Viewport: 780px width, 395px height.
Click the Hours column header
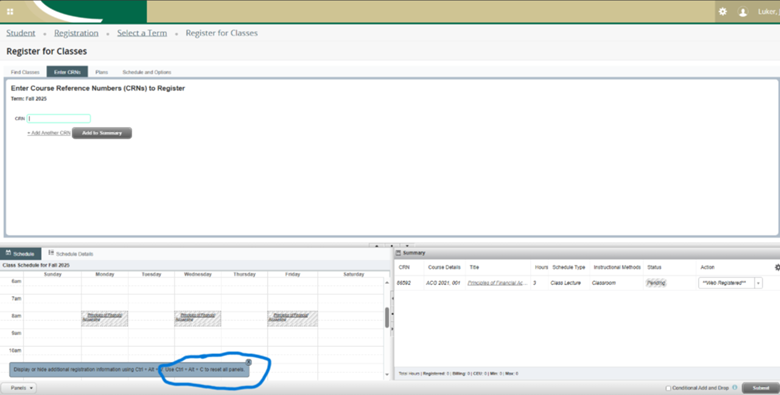tap(541, 267)
